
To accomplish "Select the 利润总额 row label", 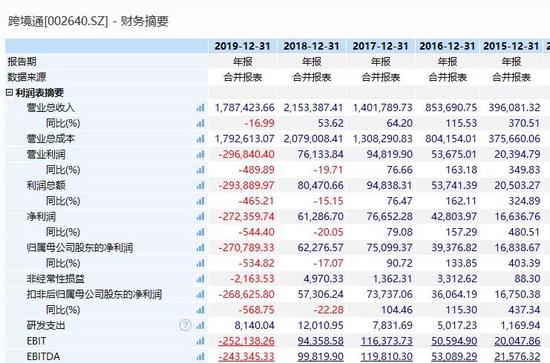I will point(46,186).
